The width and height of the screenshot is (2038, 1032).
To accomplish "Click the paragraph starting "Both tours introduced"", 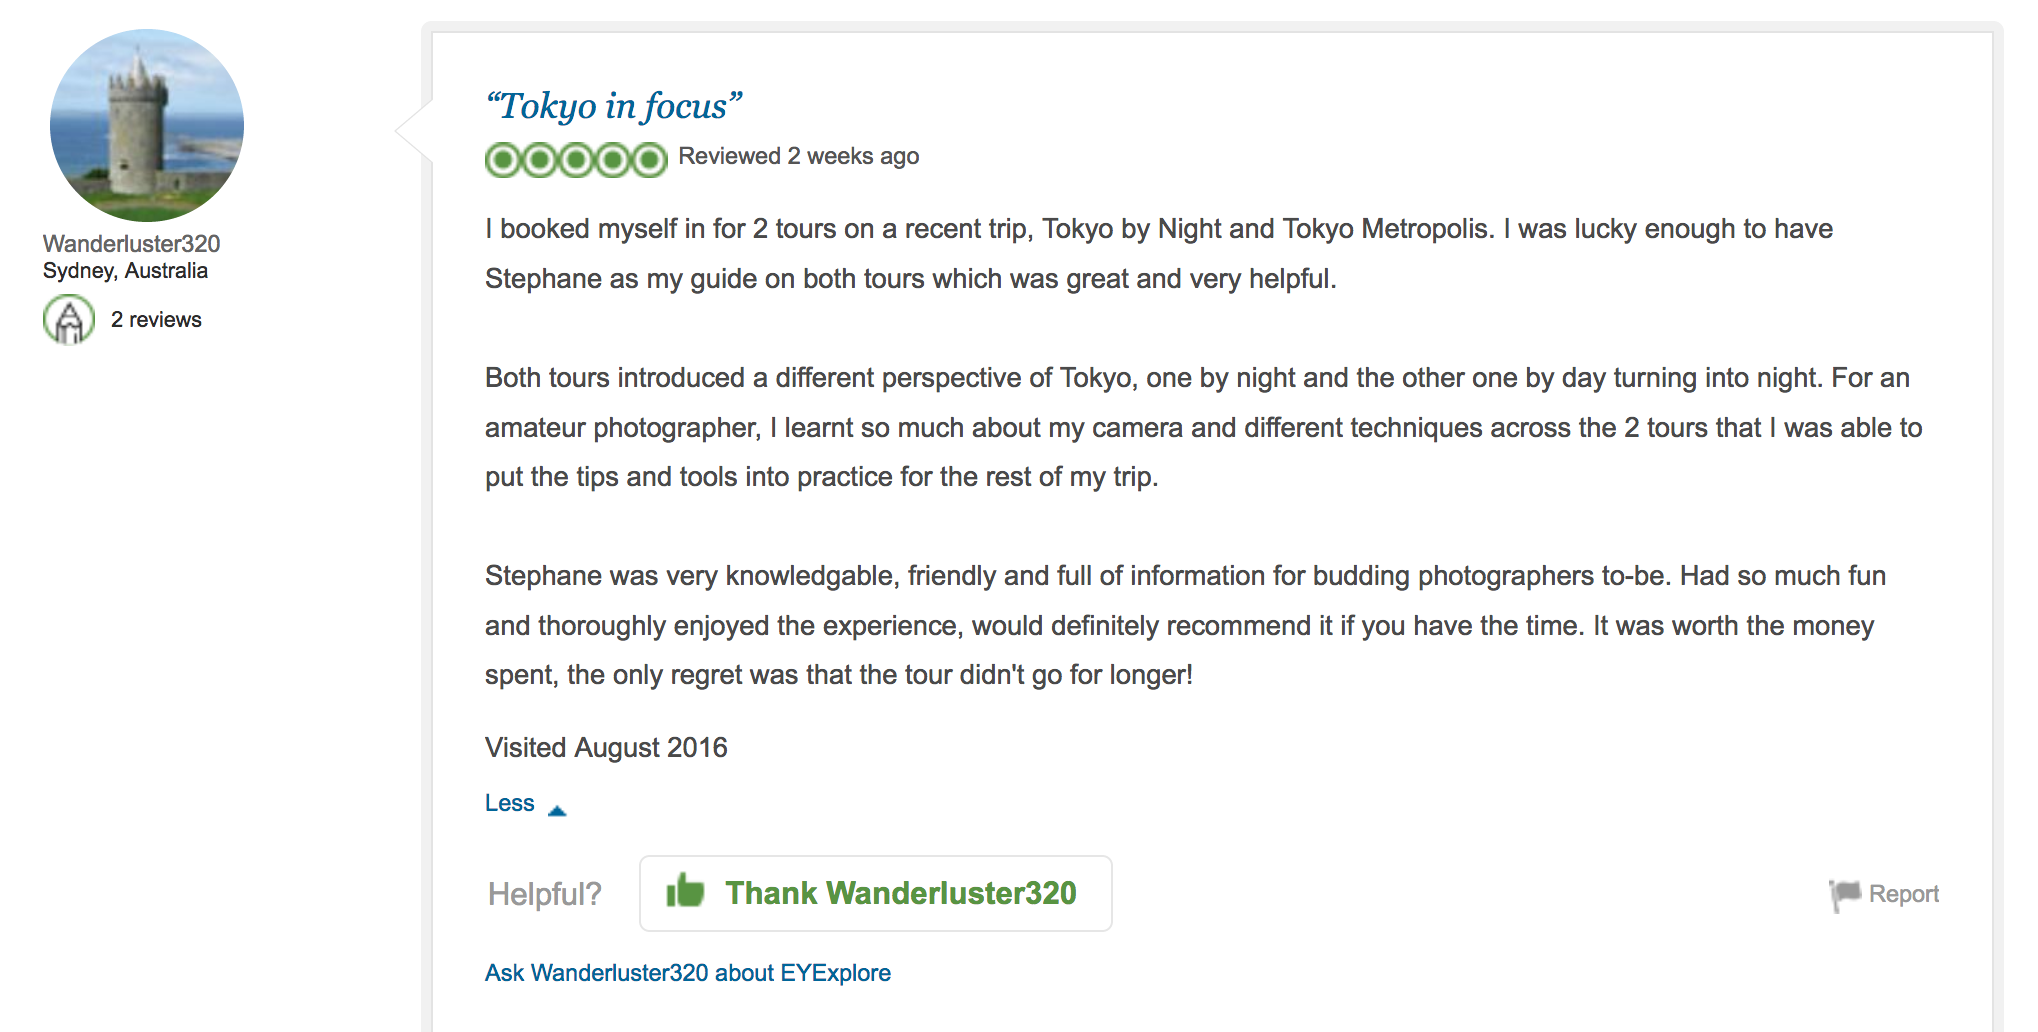I will click(x=1200, y=427).
